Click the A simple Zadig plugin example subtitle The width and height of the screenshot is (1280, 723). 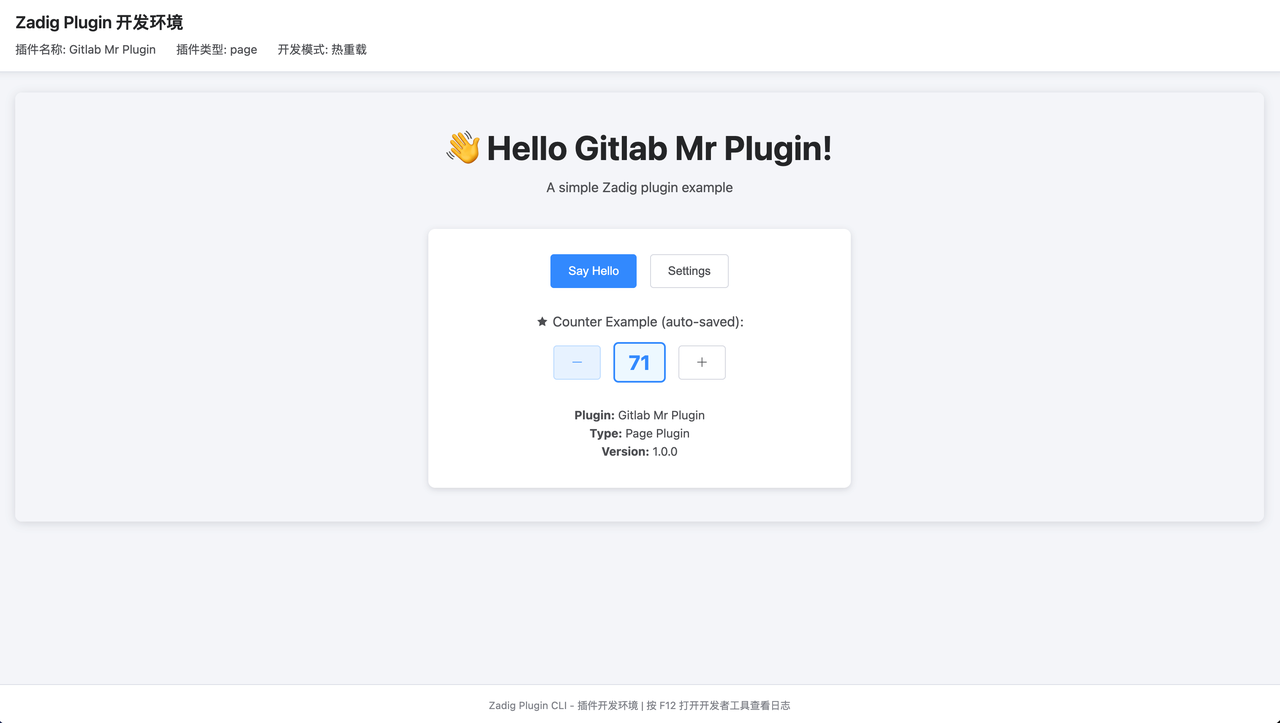[640, 187]
